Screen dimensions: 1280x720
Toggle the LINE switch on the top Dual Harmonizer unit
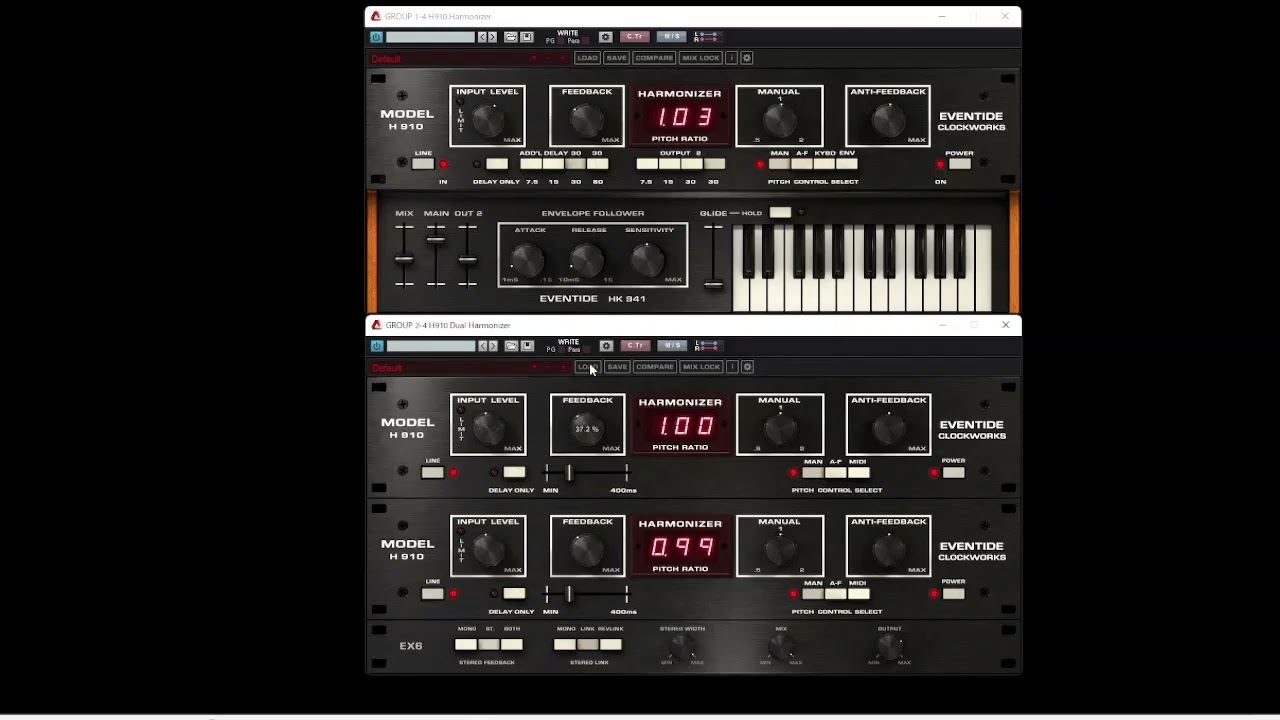click(432, 472)
